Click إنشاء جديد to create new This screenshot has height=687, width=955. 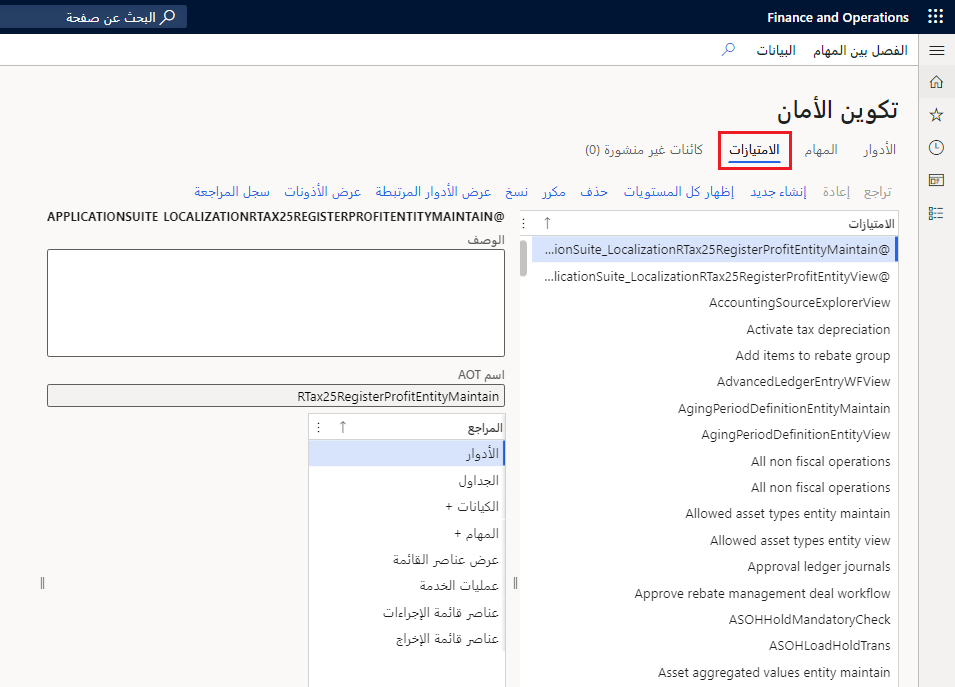778,192
